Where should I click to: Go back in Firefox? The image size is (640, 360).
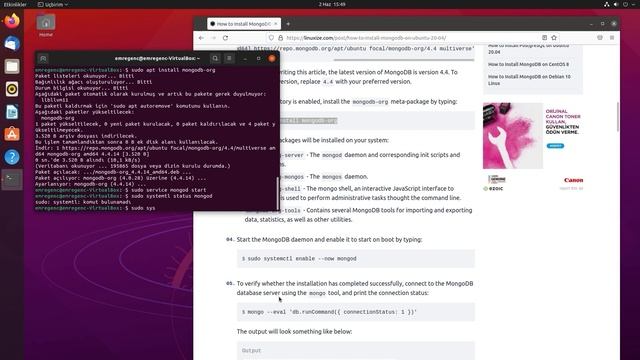[201, 38]
